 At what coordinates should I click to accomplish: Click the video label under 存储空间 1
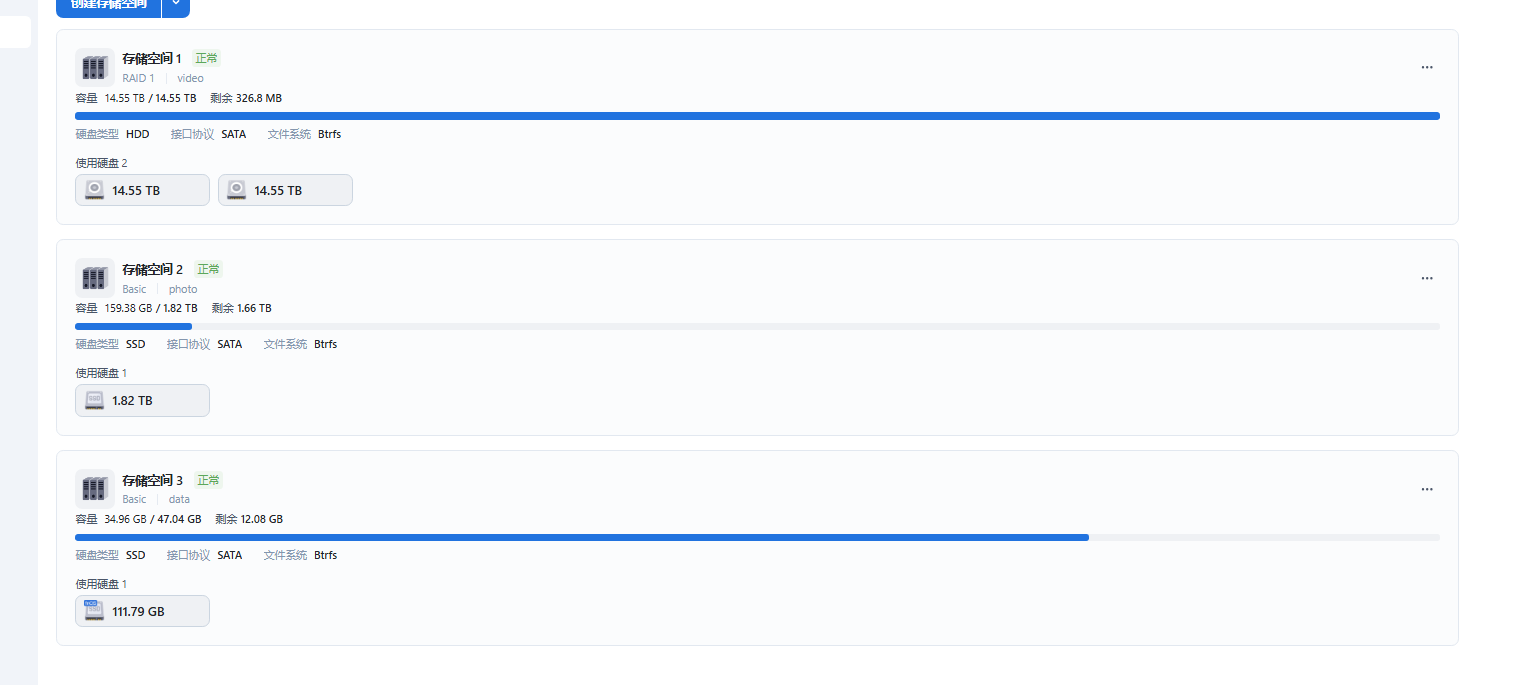point(190,78)
